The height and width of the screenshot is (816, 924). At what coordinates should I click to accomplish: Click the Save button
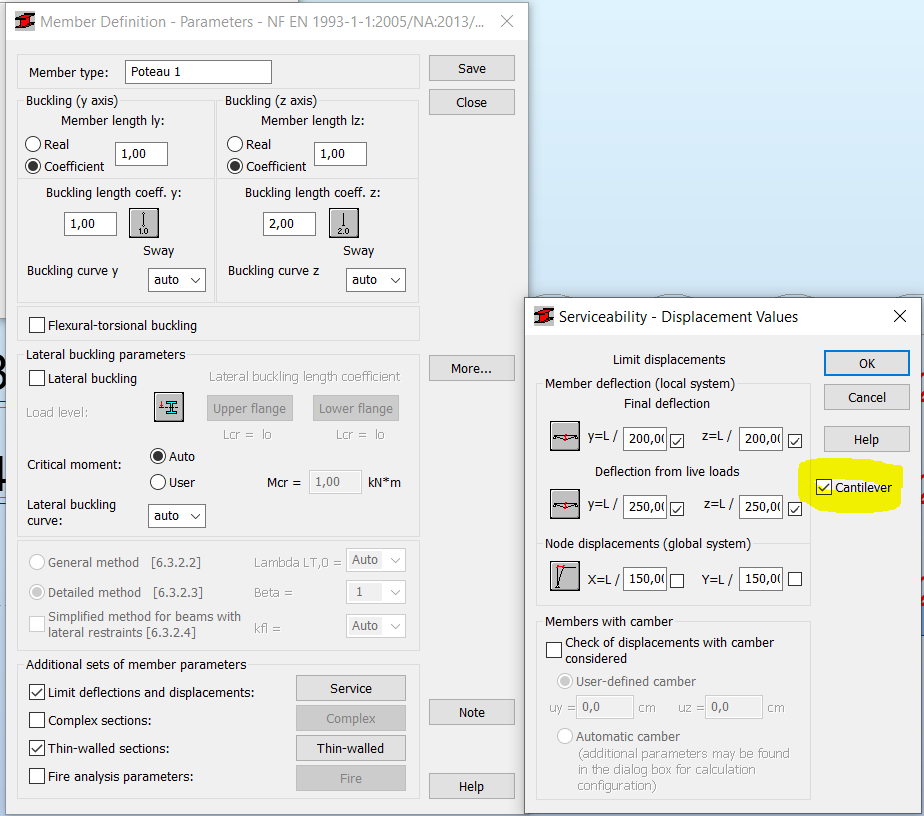471,68
